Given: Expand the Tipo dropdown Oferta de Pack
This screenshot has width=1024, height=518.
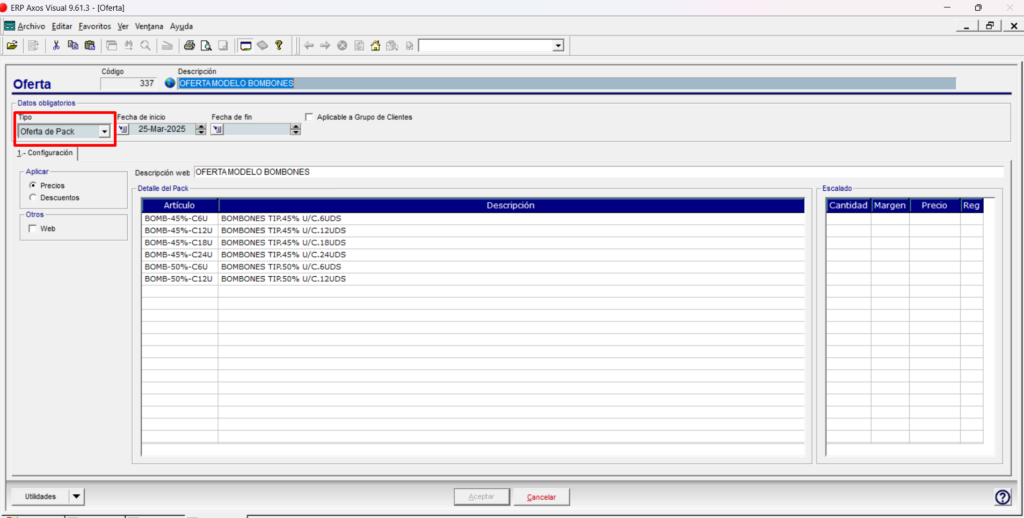Looking at the screenshot, I should pos(104,131).
